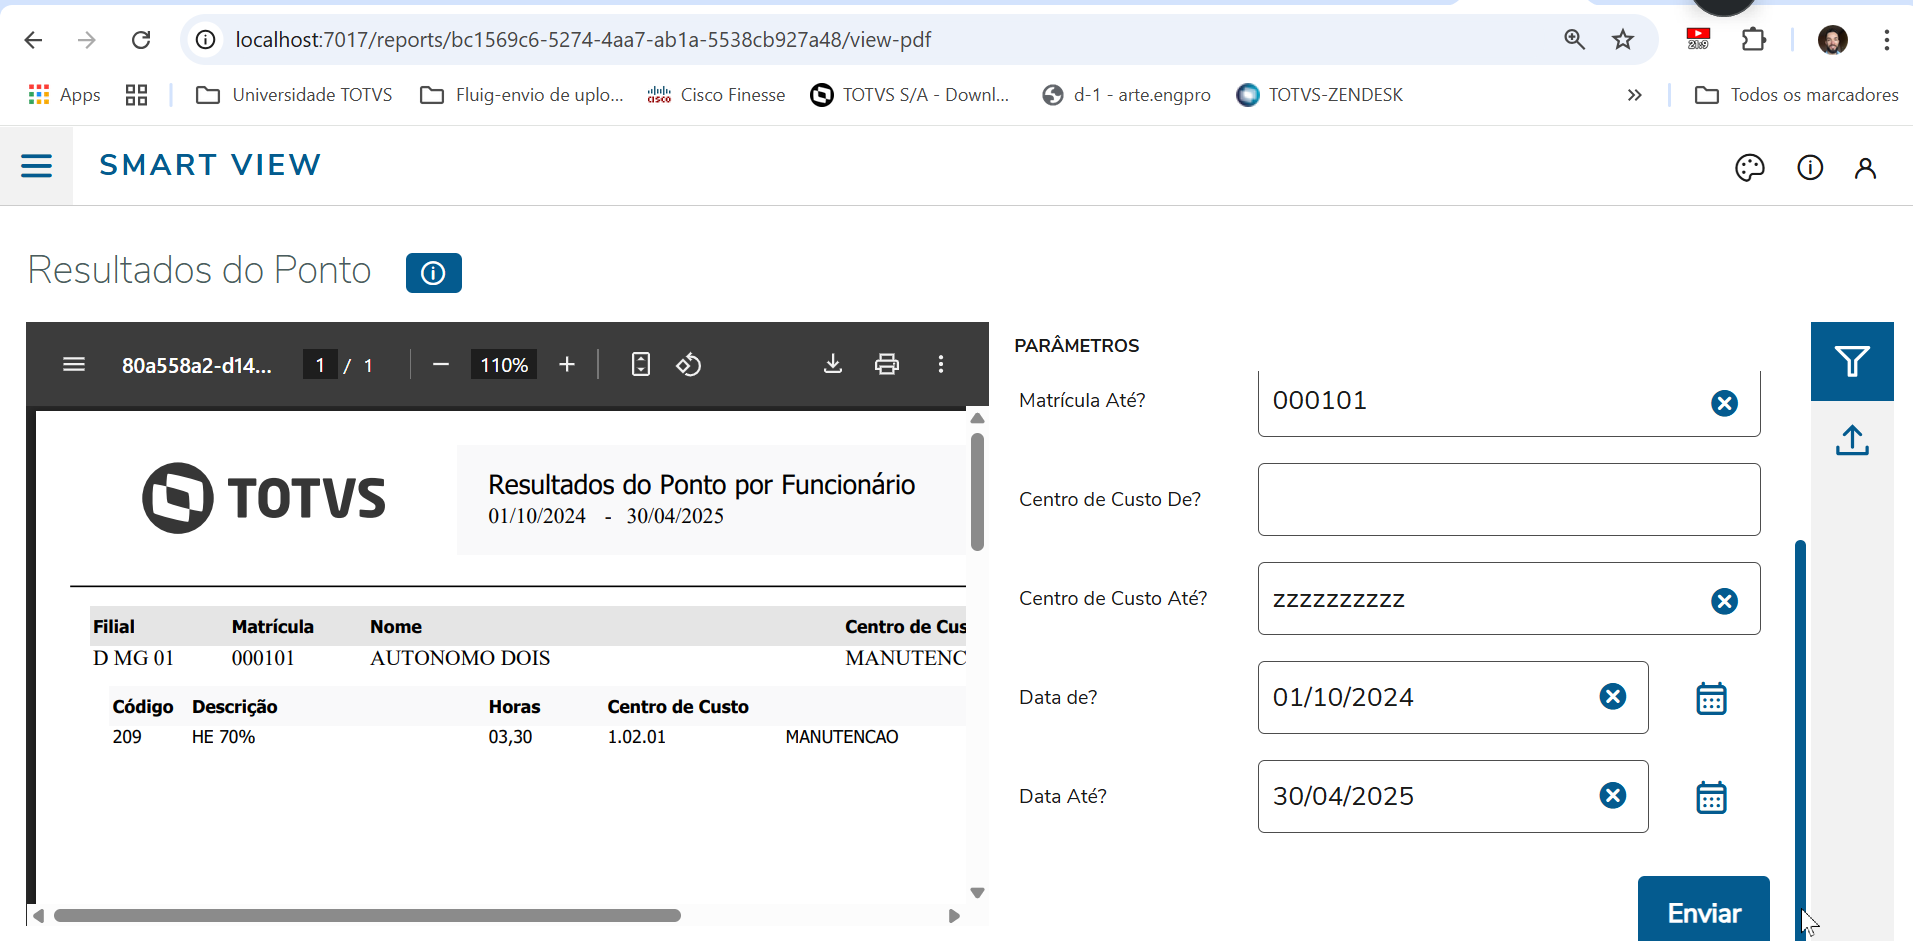This screenshot has width=1913, height=941.
Task: Rotate the PDF page
Action: (x=689, y=364)
